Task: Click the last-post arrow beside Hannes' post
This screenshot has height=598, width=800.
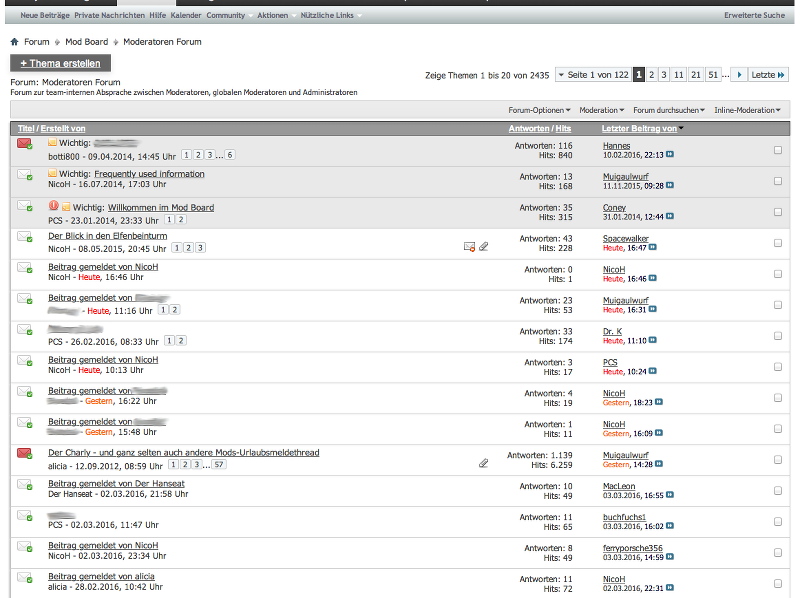Action: [x=670, y=155]
